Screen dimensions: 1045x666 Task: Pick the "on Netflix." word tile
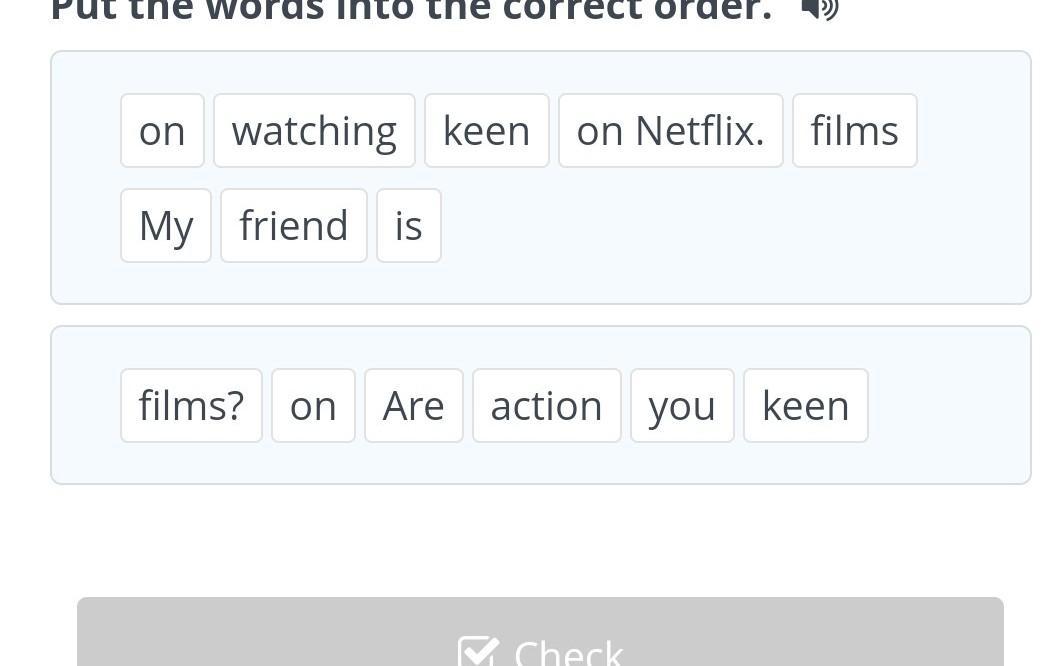[x=670, y=131]
